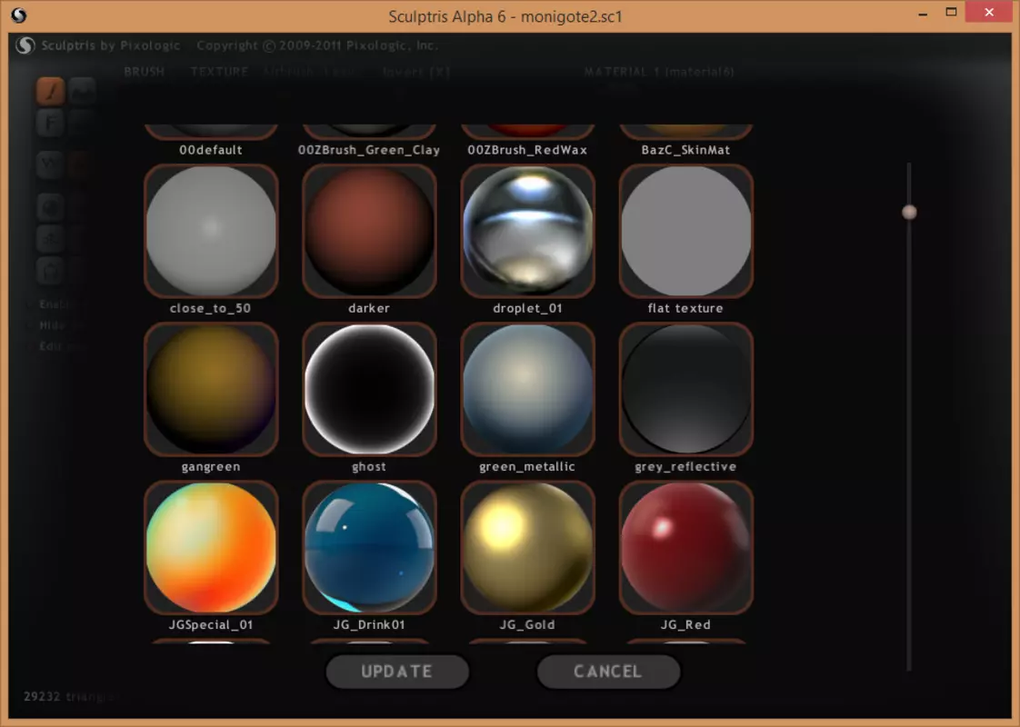
Task: Open the dimmed TEXTURE menu
Action: coord(219,72)
